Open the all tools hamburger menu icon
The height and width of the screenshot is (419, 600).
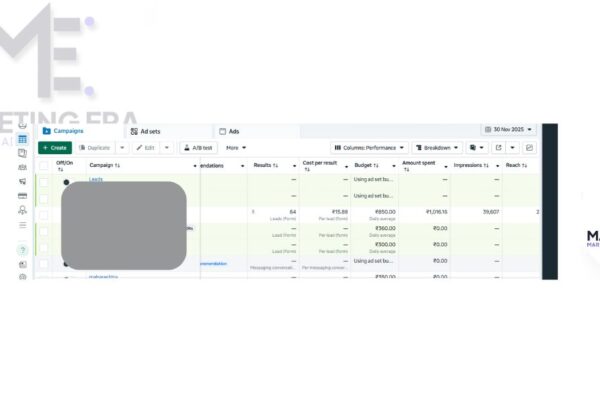coord(23,225)
